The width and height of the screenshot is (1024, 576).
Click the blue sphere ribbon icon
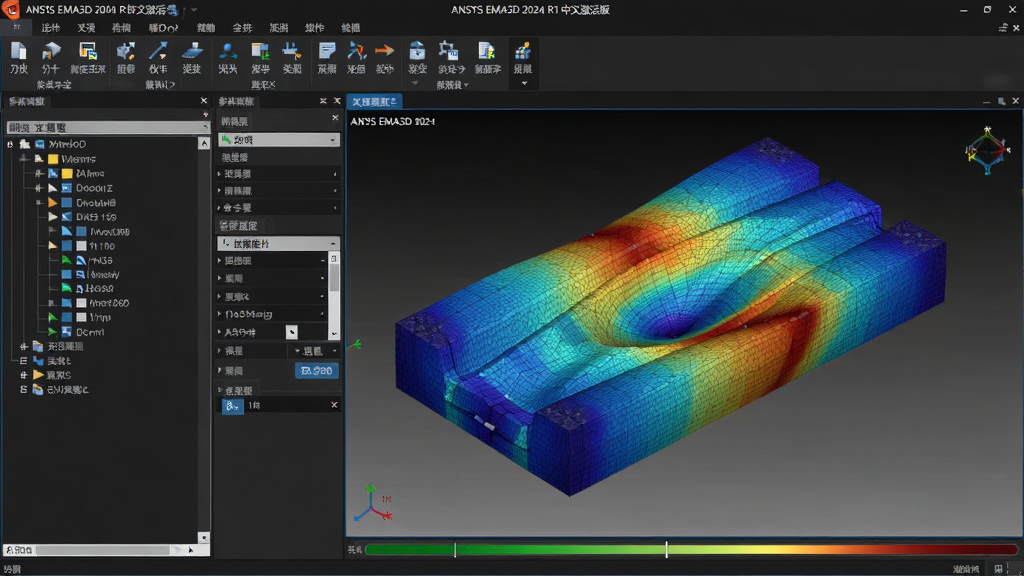point(228,52)
